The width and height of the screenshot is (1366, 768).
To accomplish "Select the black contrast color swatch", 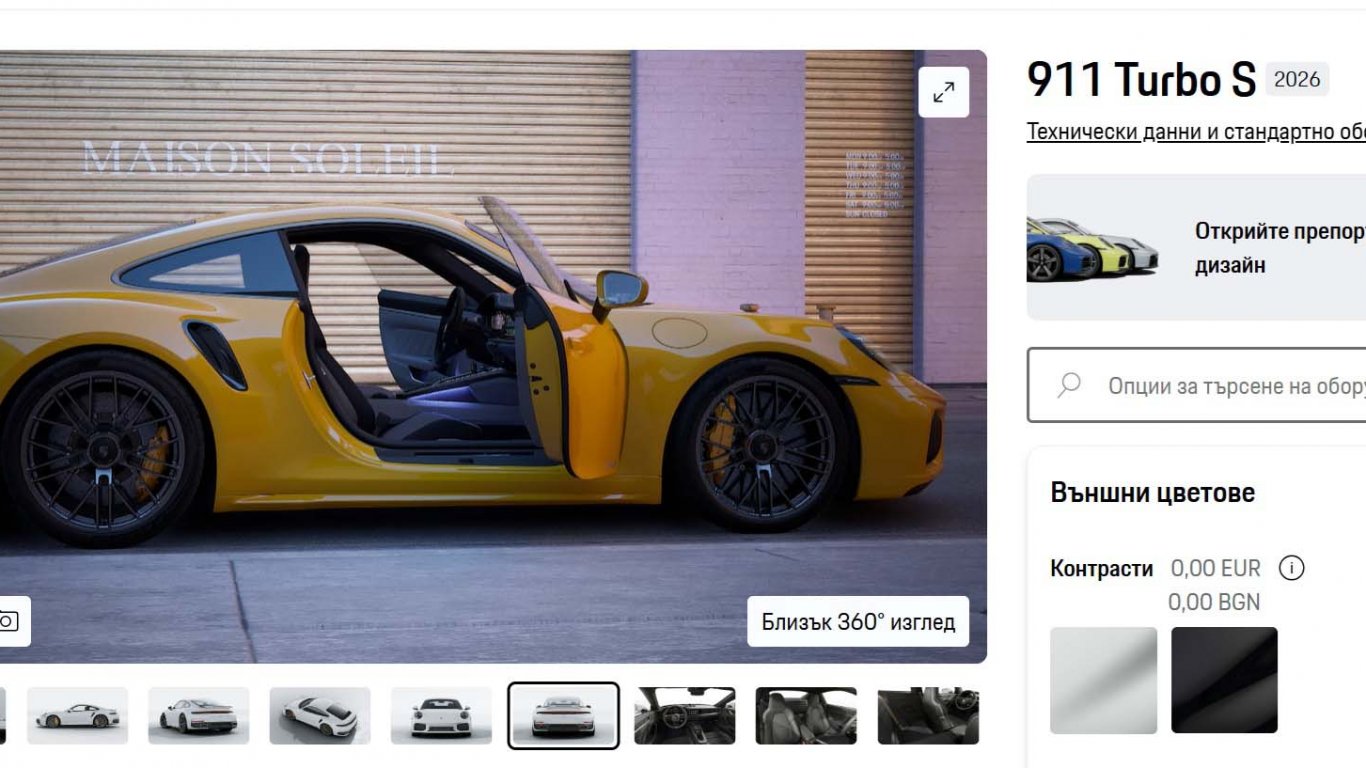I will pyautogui.click(x=1224, y=680).
